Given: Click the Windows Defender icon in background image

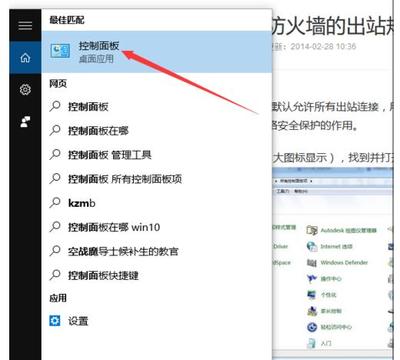Looking at the screenshot, I should coord(312,263).
